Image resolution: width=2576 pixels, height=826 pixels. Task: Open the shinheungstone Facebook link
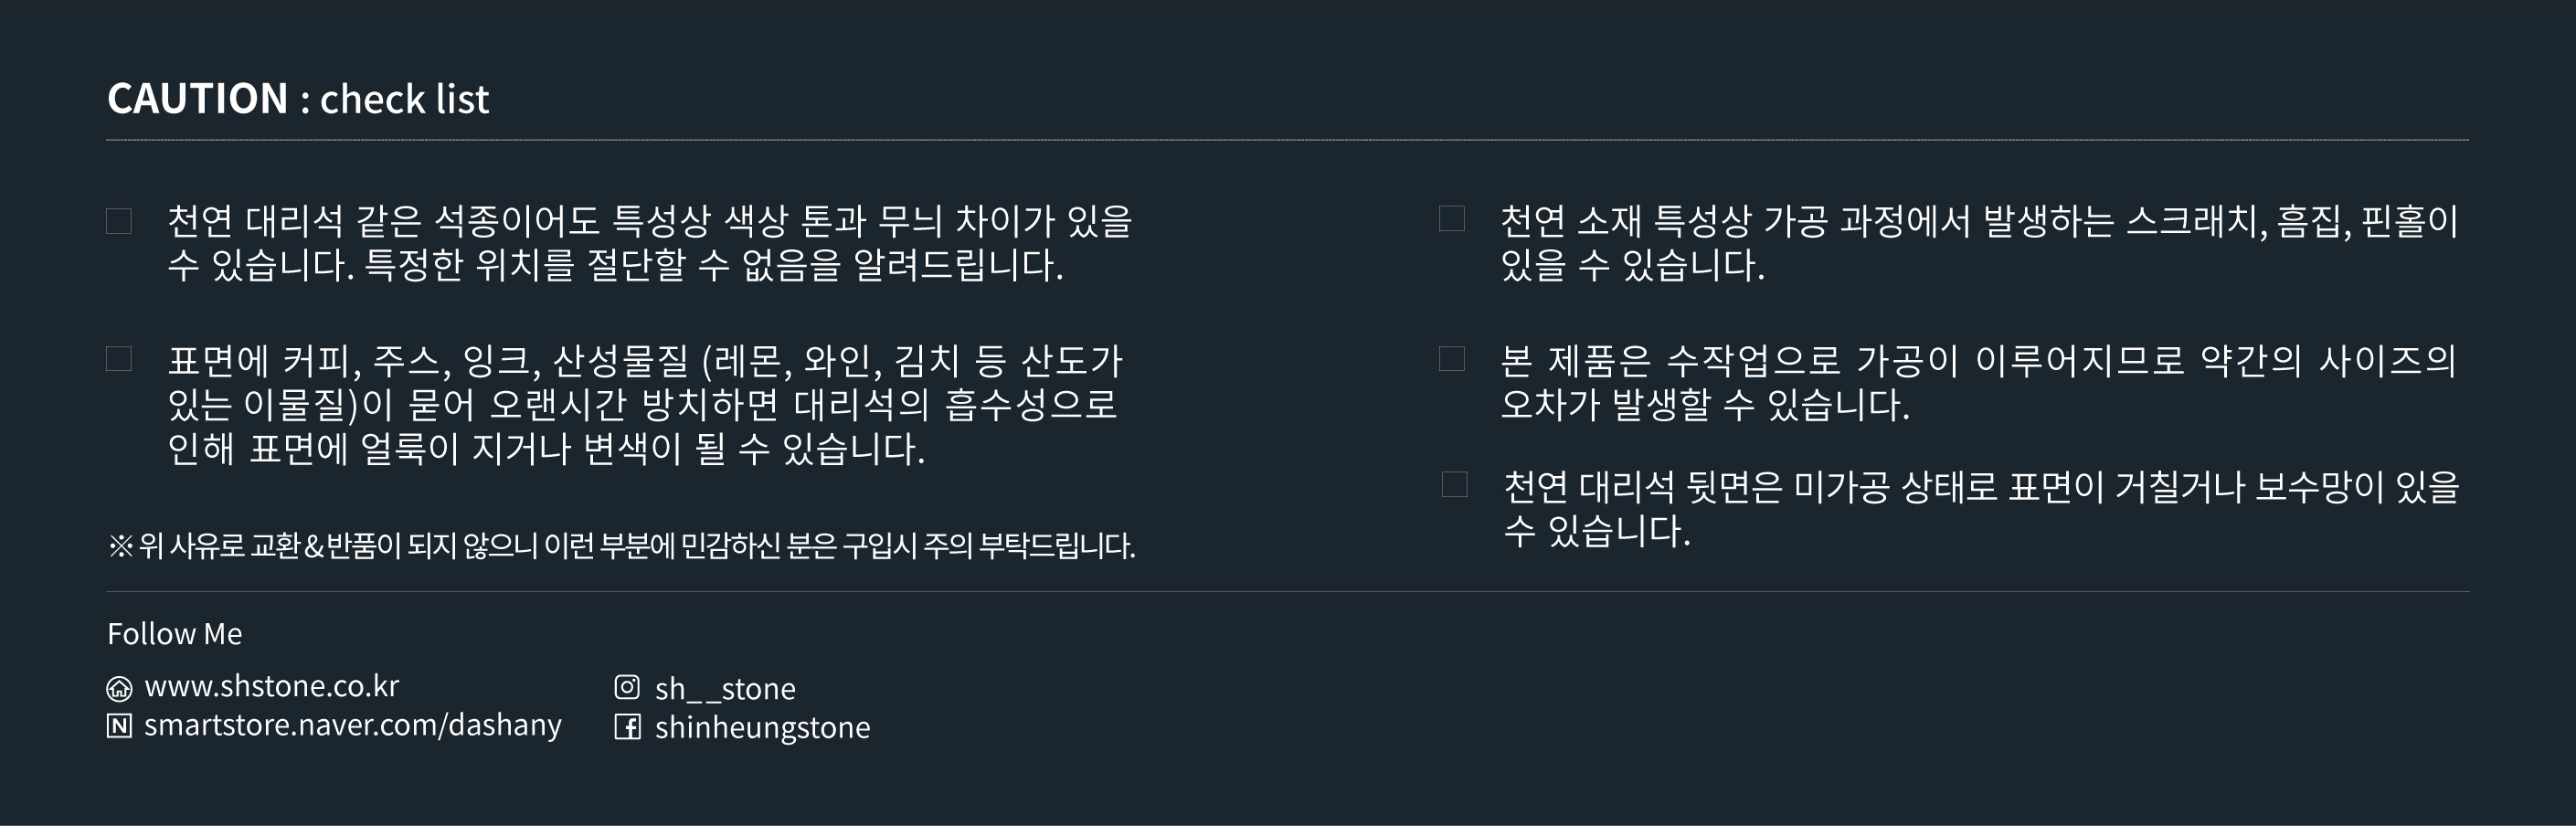[x=762, y=727]
